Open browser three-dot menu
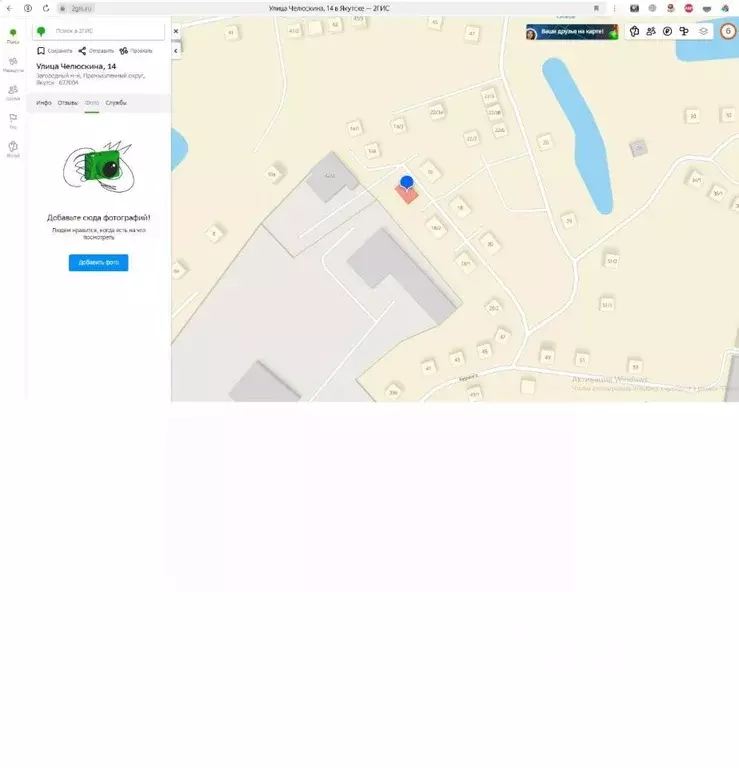 [x=615, y=8]
